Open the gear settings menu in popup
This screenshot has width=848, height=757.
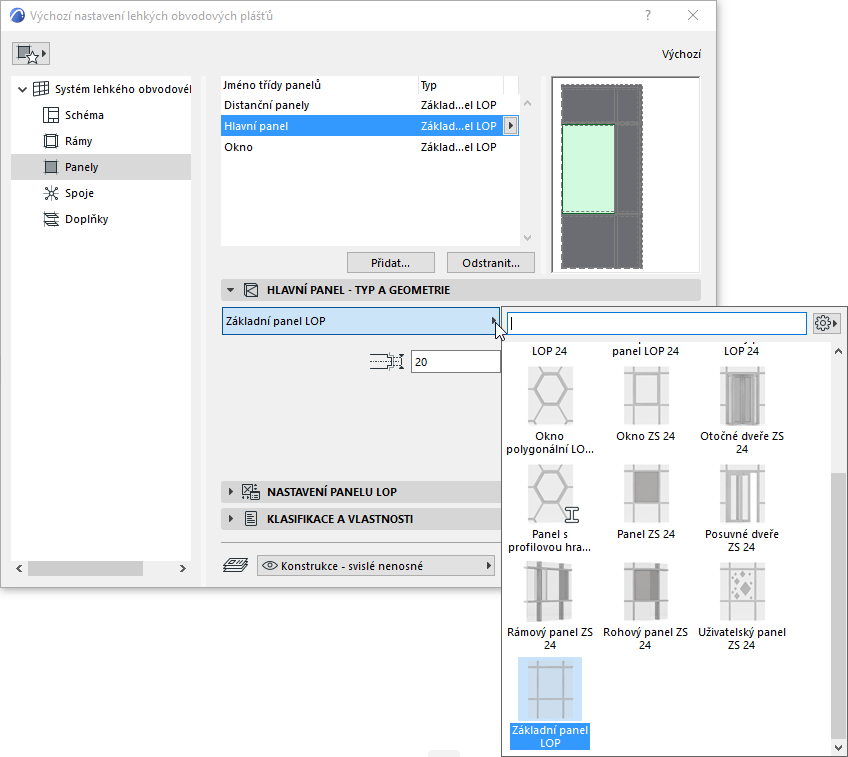coord(826,323)
